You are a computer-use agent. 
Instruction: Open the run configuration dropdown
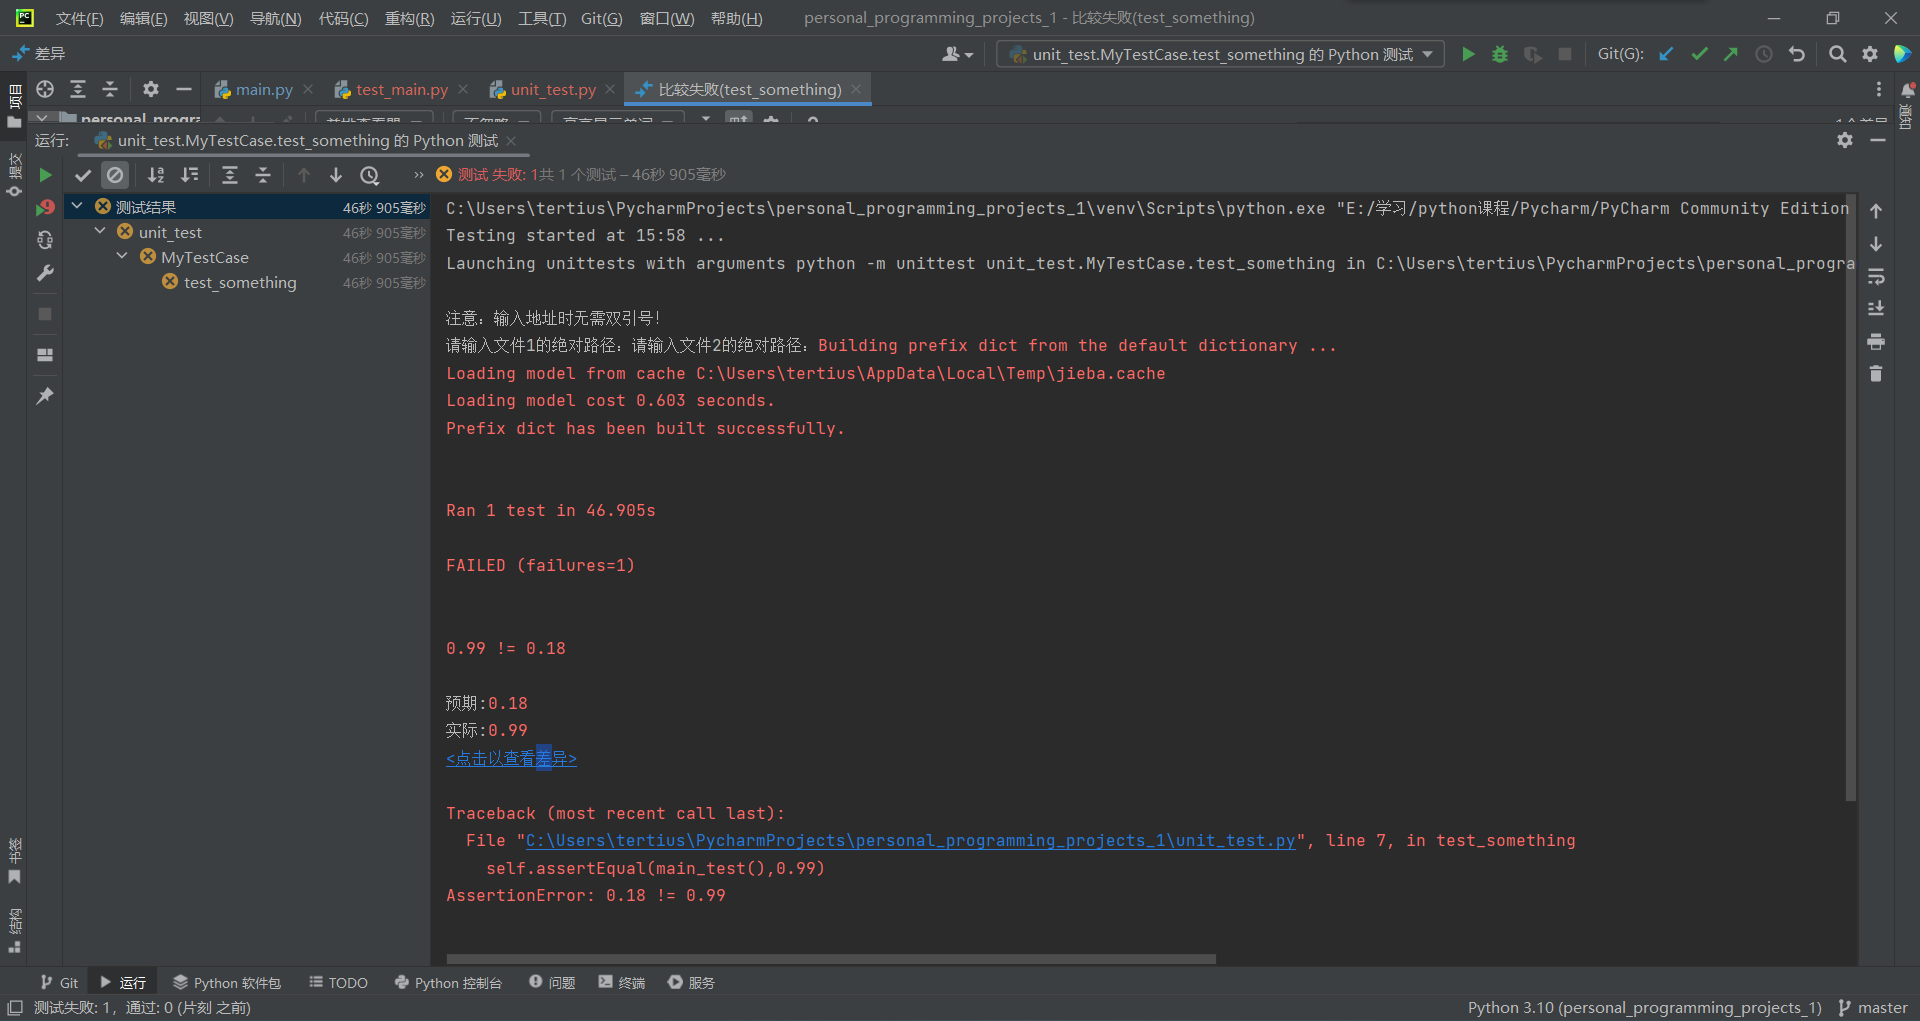coord(1221,54)
